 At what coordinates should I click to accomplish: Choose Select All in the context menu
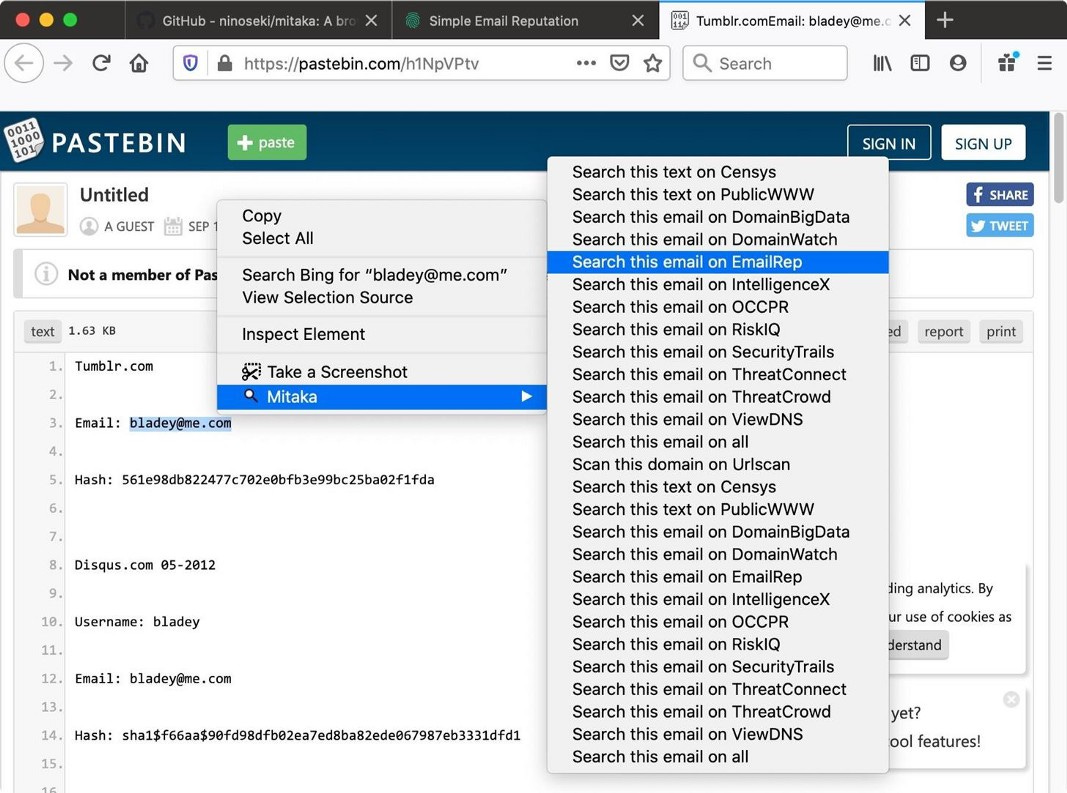382,238
